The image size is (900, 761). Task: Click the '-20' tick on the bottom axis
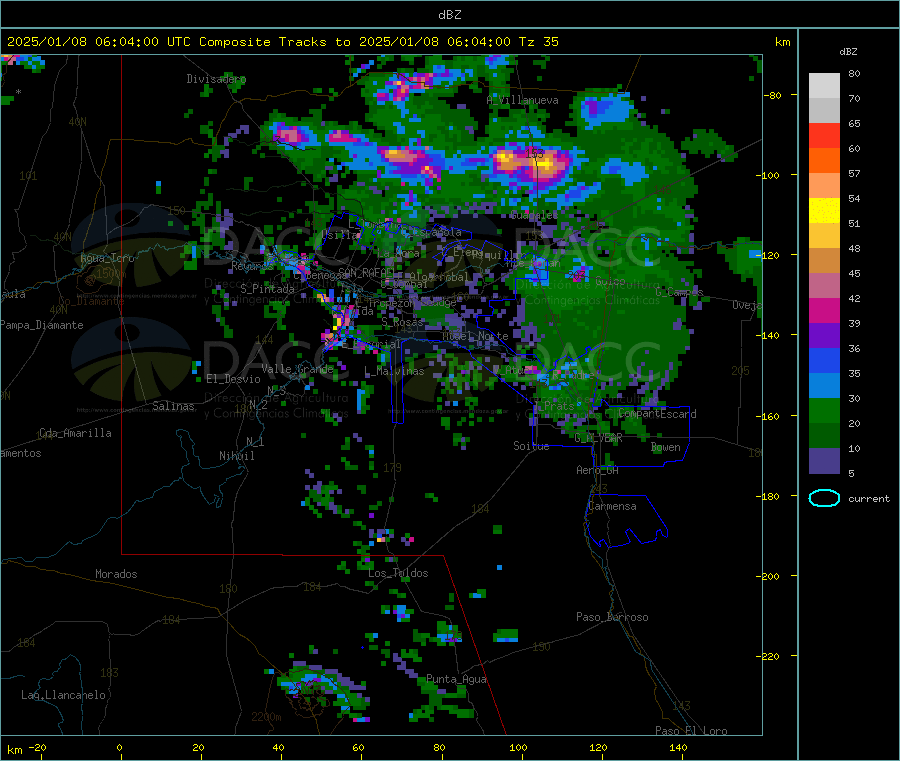(37, 747)
